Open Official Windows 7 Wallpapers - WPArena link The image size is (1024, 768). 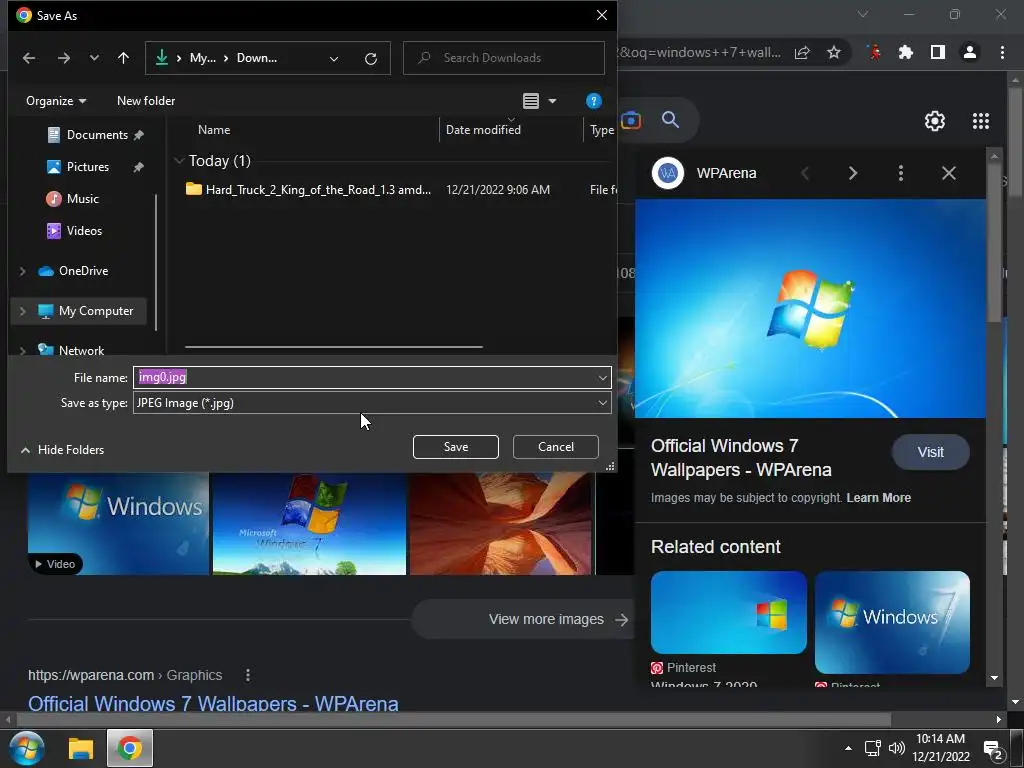(213, 703)
